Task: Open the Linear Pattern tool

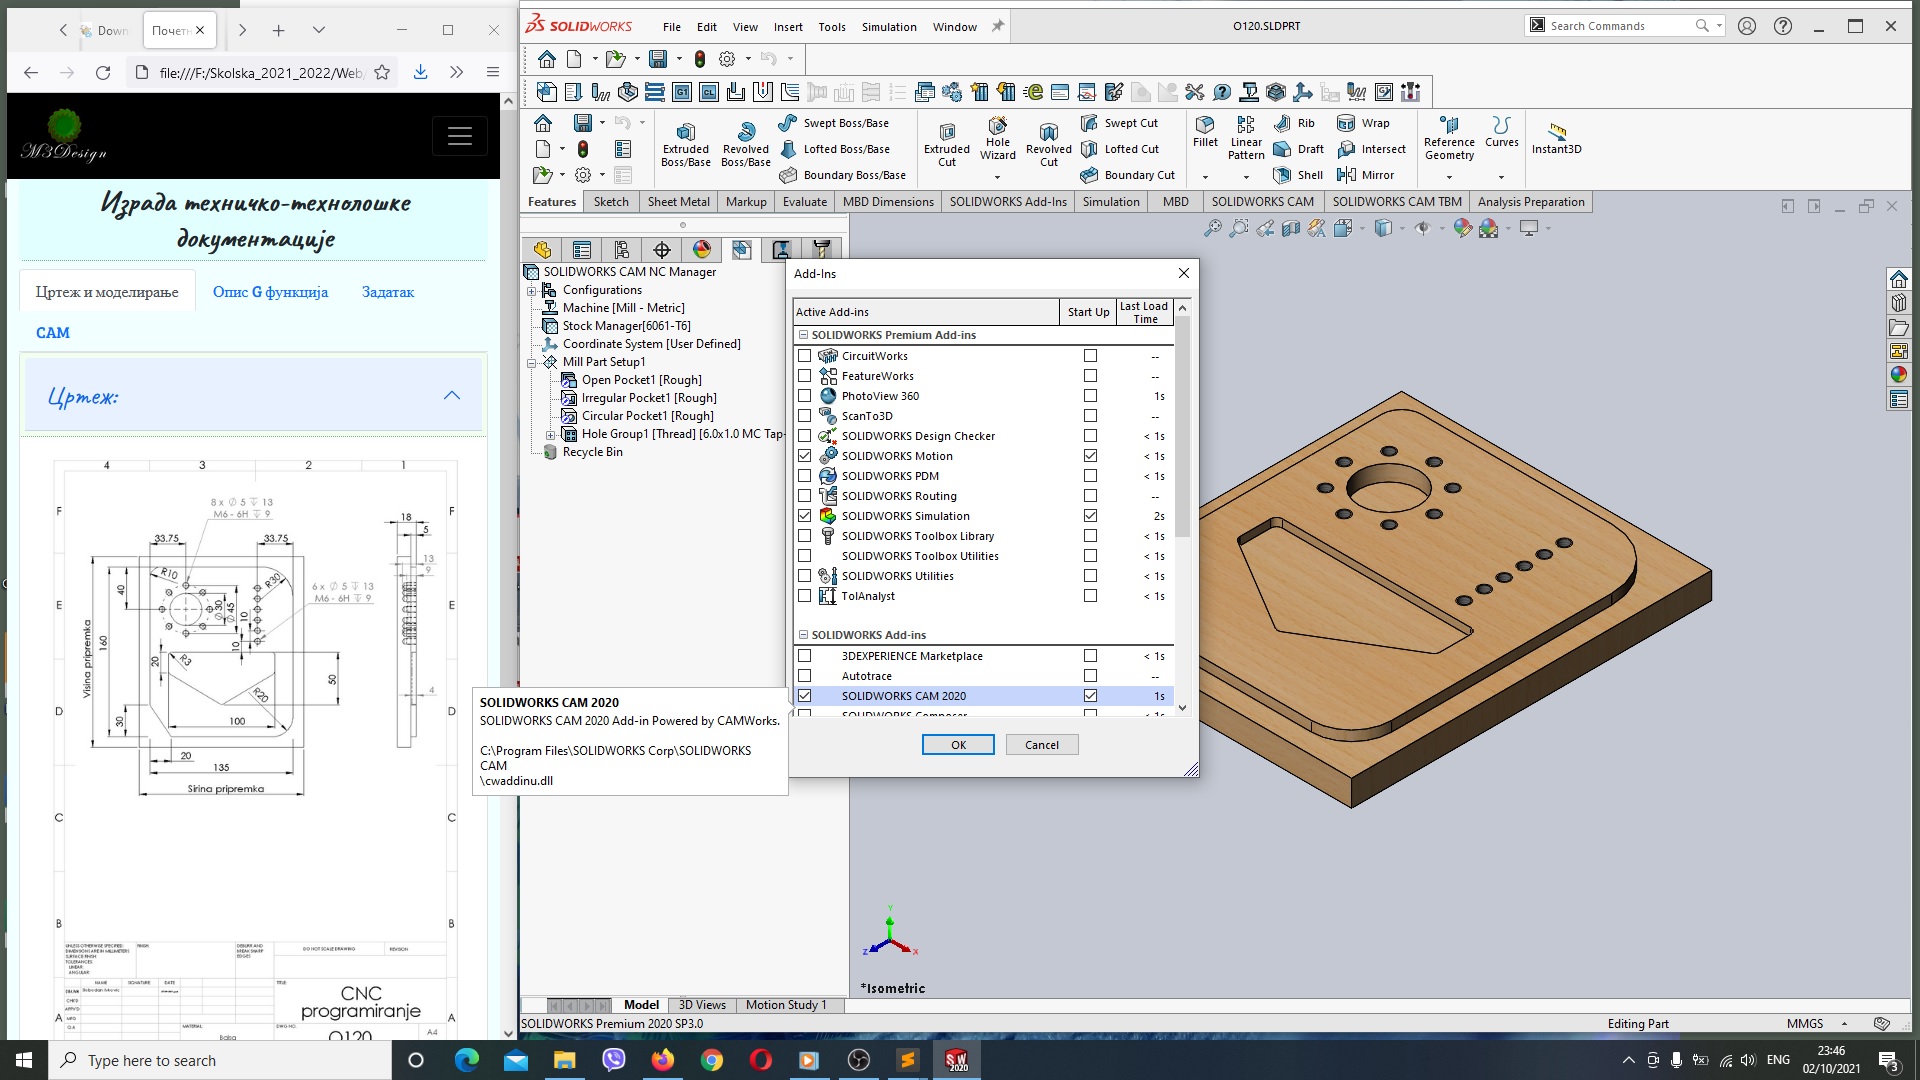Action: pyautogui.click(x=1246, y=138)
